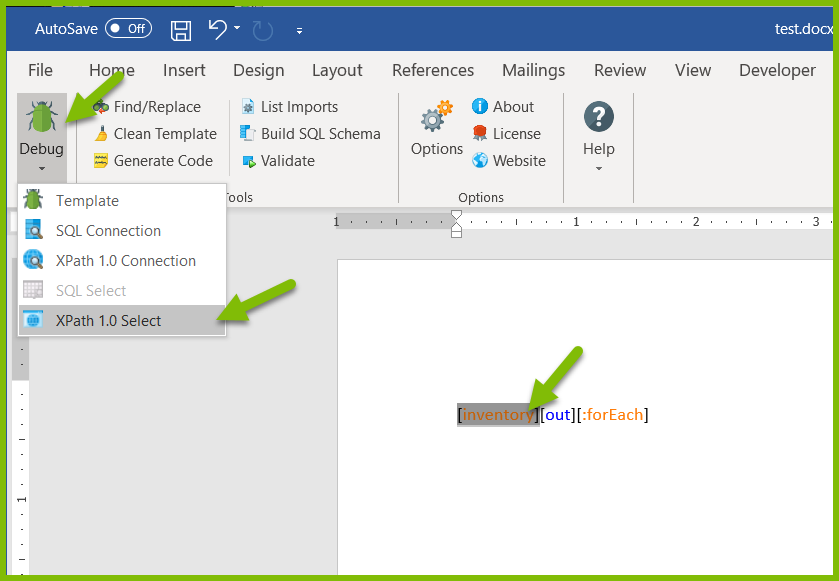This screenshot has width=839, height=581.
Task: Click the Redo icon
Action: [x=263, y=30]
